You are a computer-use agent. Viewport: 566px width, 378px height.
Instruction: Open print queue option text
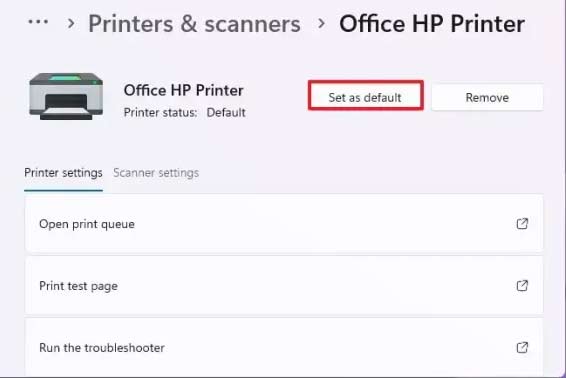pyautogui.click(x=87, y=224)
